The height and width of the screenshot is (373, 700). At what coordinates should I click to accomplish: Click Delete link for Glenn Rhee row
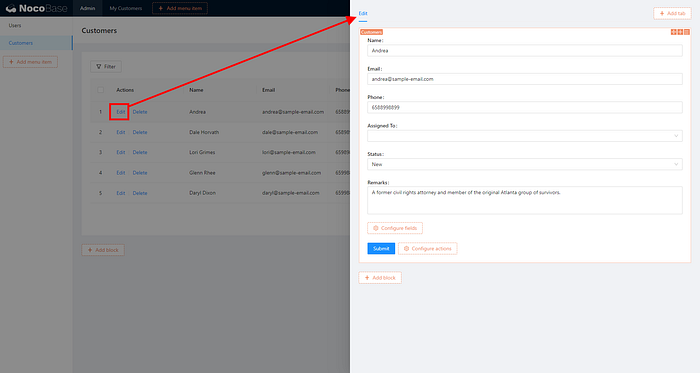[140, 173]
